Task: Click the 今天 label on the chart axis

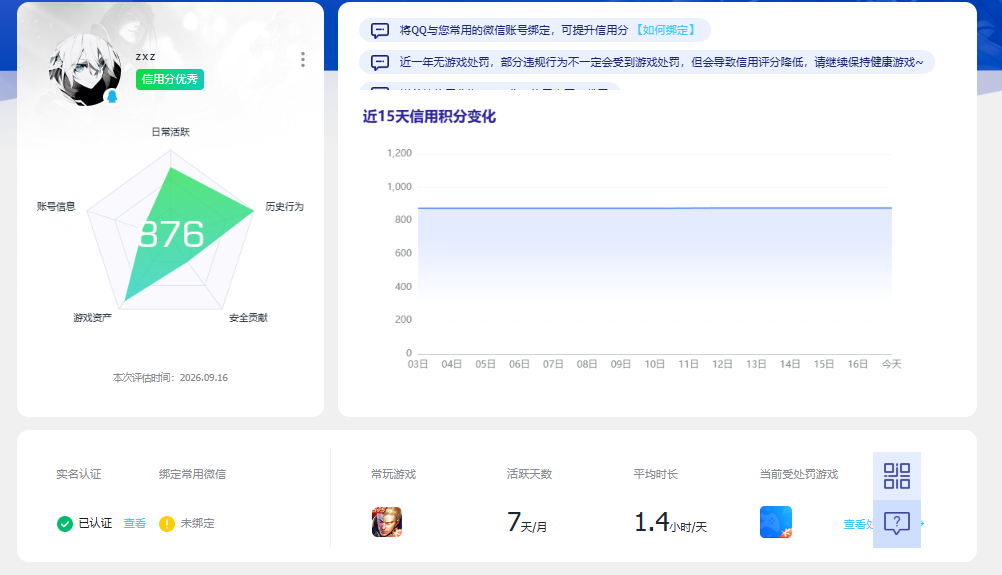Action: 891,364
